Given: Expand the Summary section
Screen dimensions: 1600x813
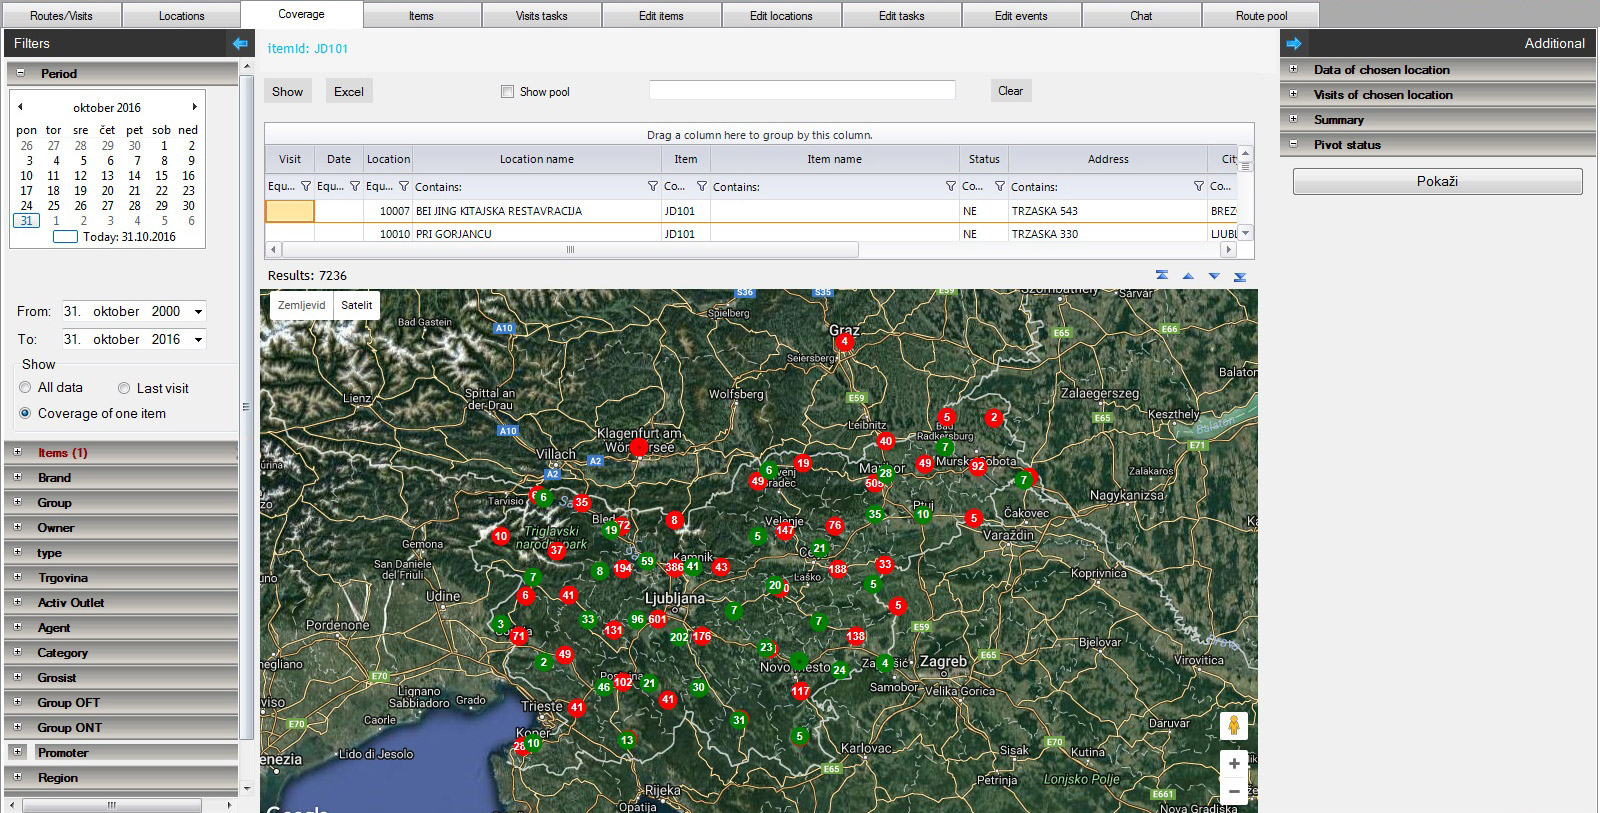Looking at the screenshot, I should [x=1293, y=119].
